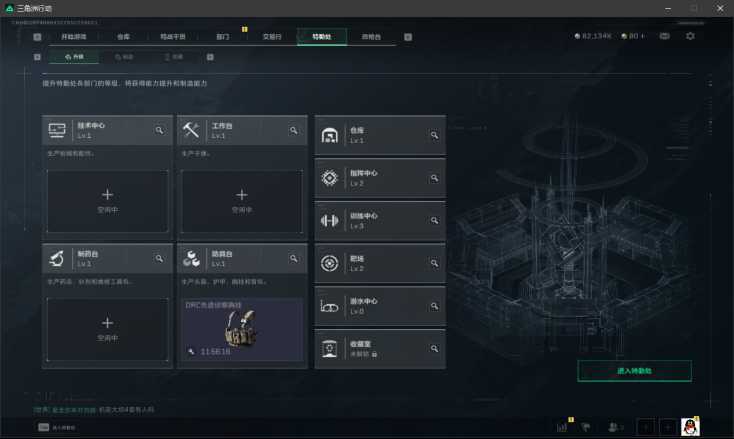Click the Technology Center monitor icon
The height and width of the screenshot is (439, 734).
point(57,130)
